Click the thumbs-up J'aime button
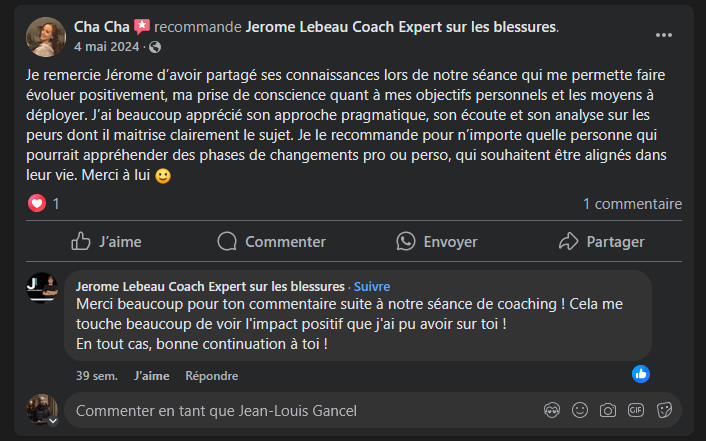 (106, 241)
